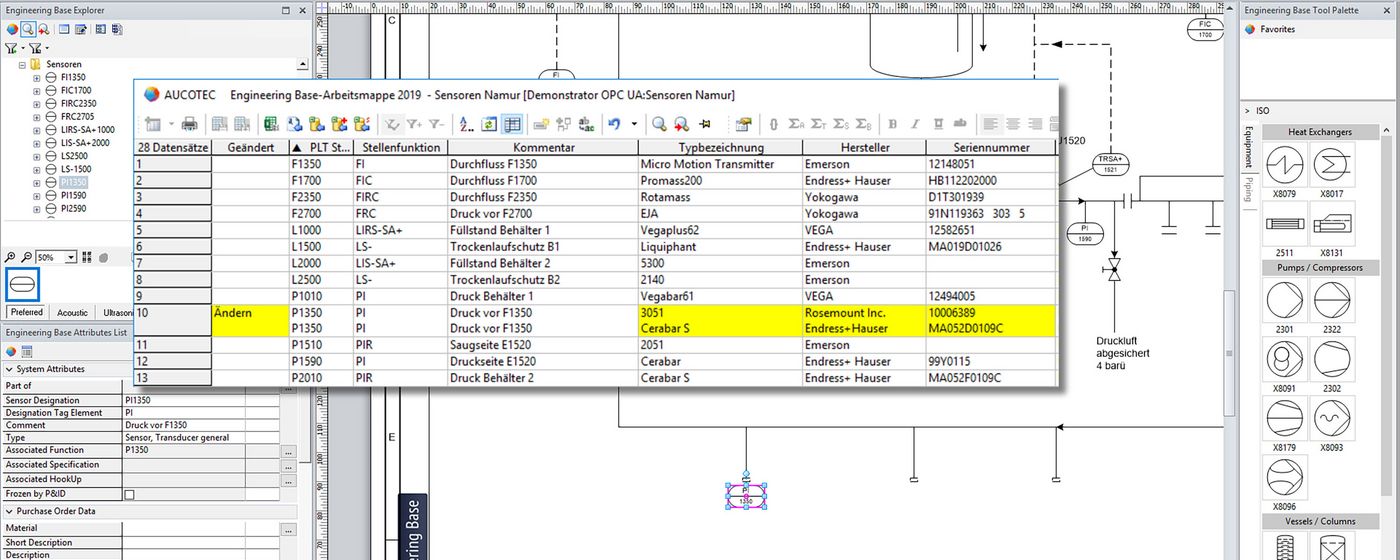Image resolution: width=1400 pixels, height=560 pixels.
Task: Click the table view icon in worksheet toolbar
Action: [x=512, y=124]
